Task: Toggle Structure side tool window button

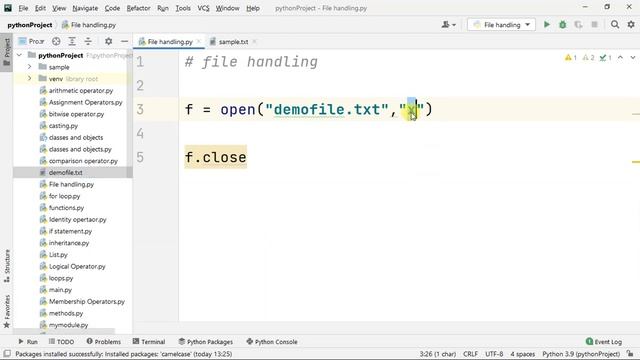Action: 7,266
